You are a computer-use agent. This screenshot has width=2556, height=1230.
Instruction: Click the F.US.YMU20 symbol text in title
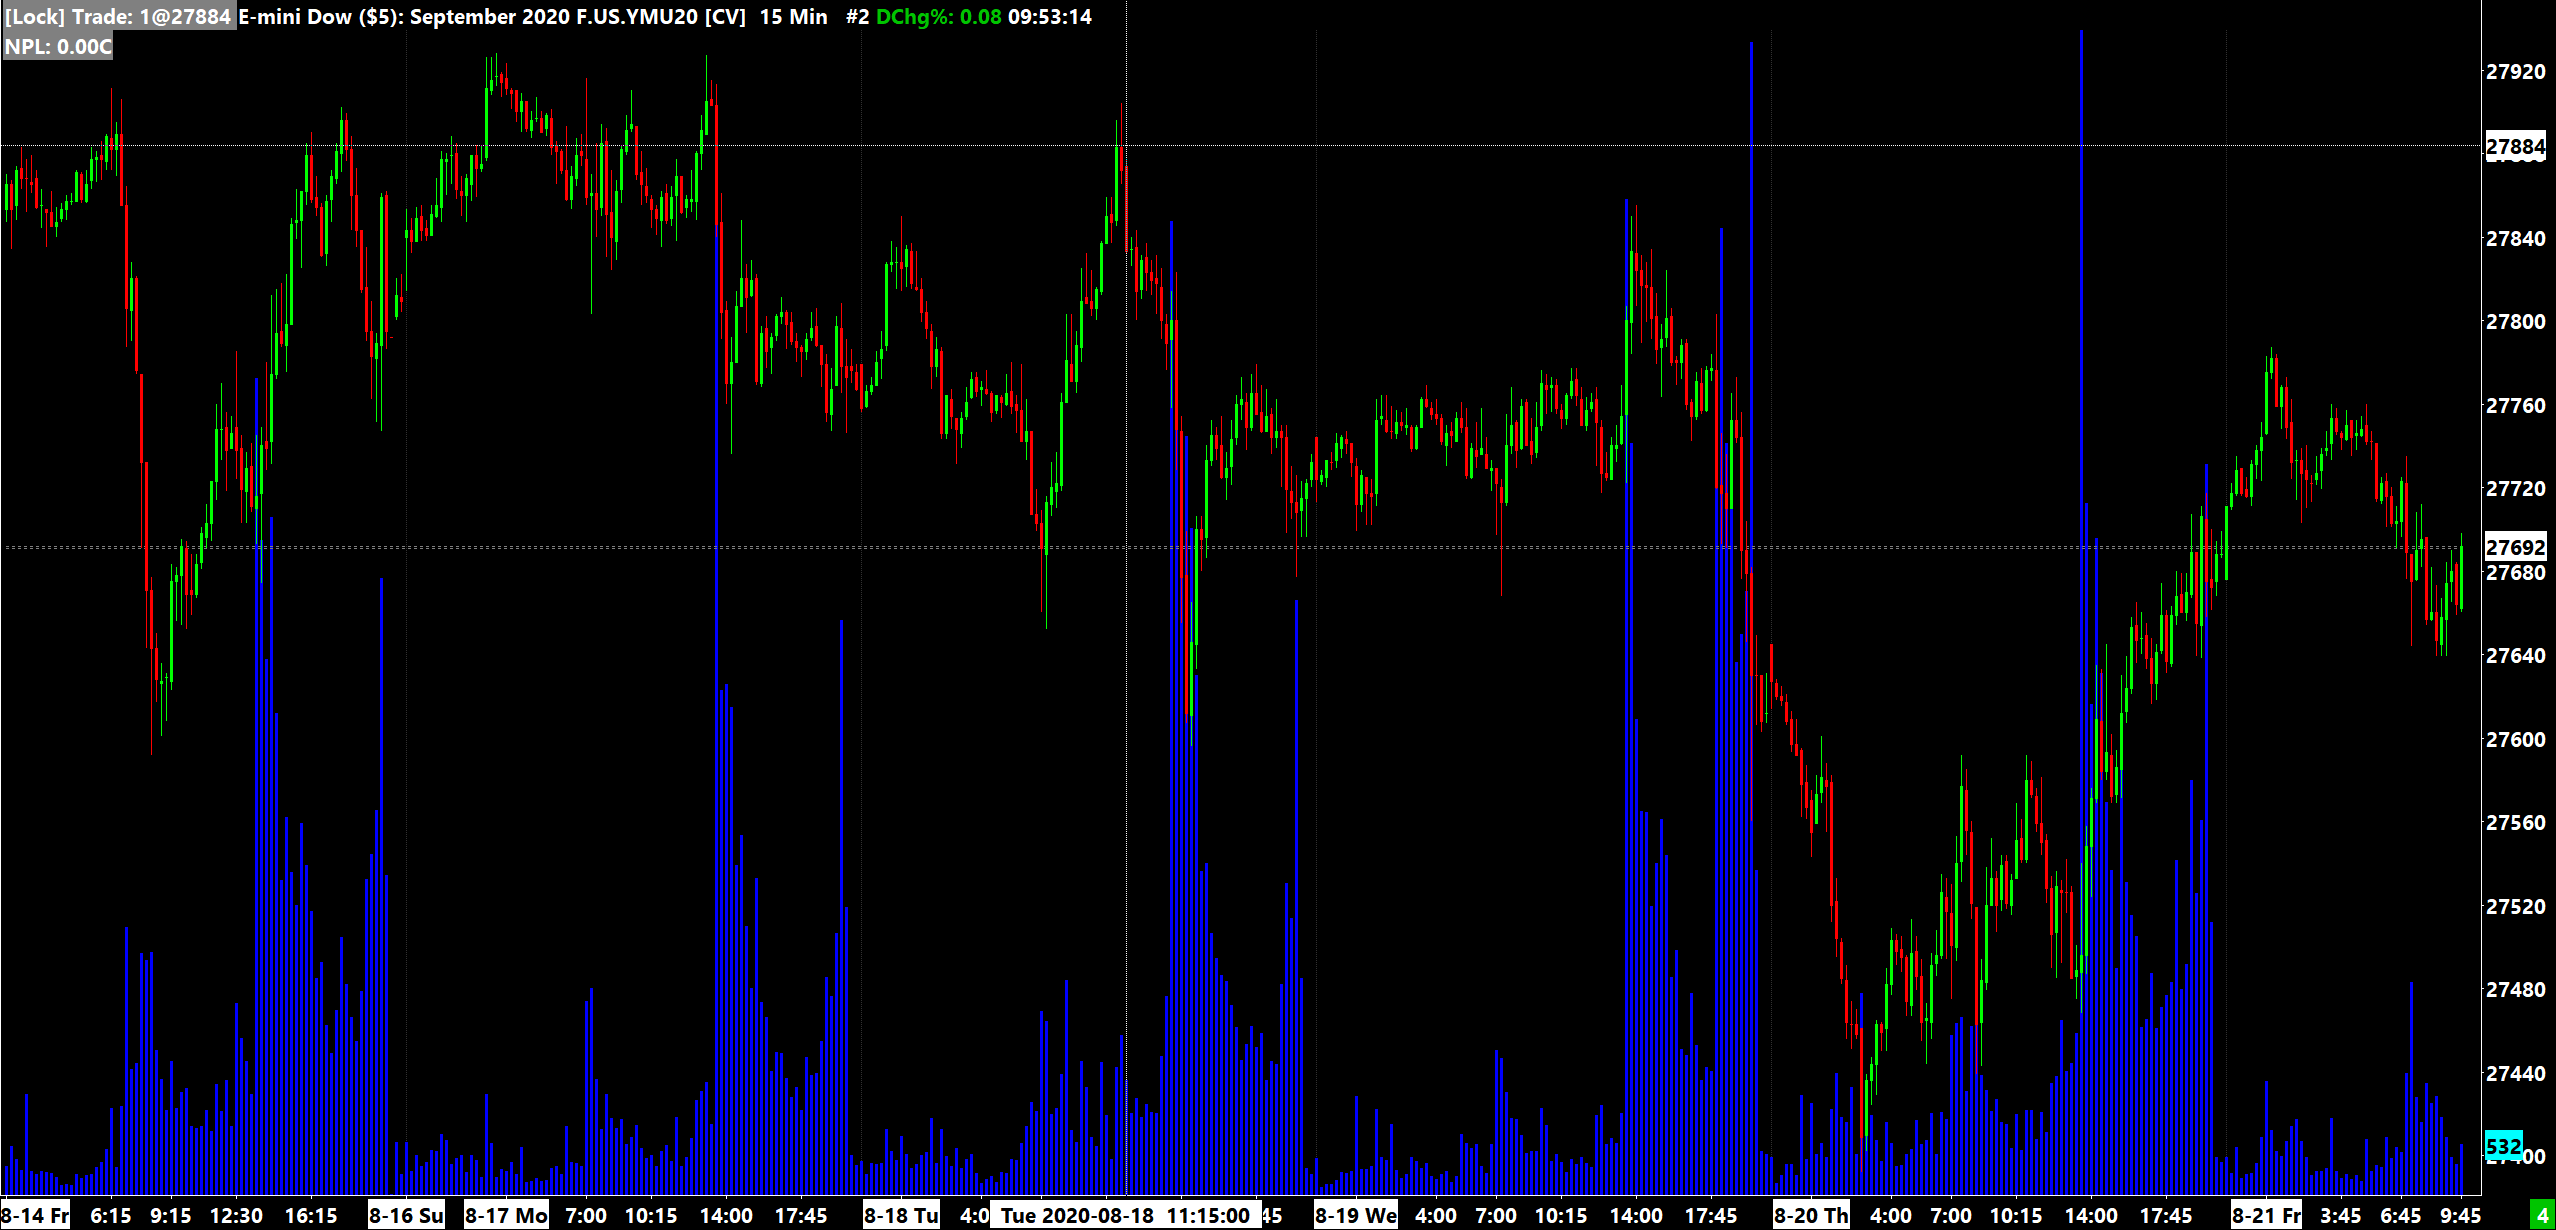[636, 17]
